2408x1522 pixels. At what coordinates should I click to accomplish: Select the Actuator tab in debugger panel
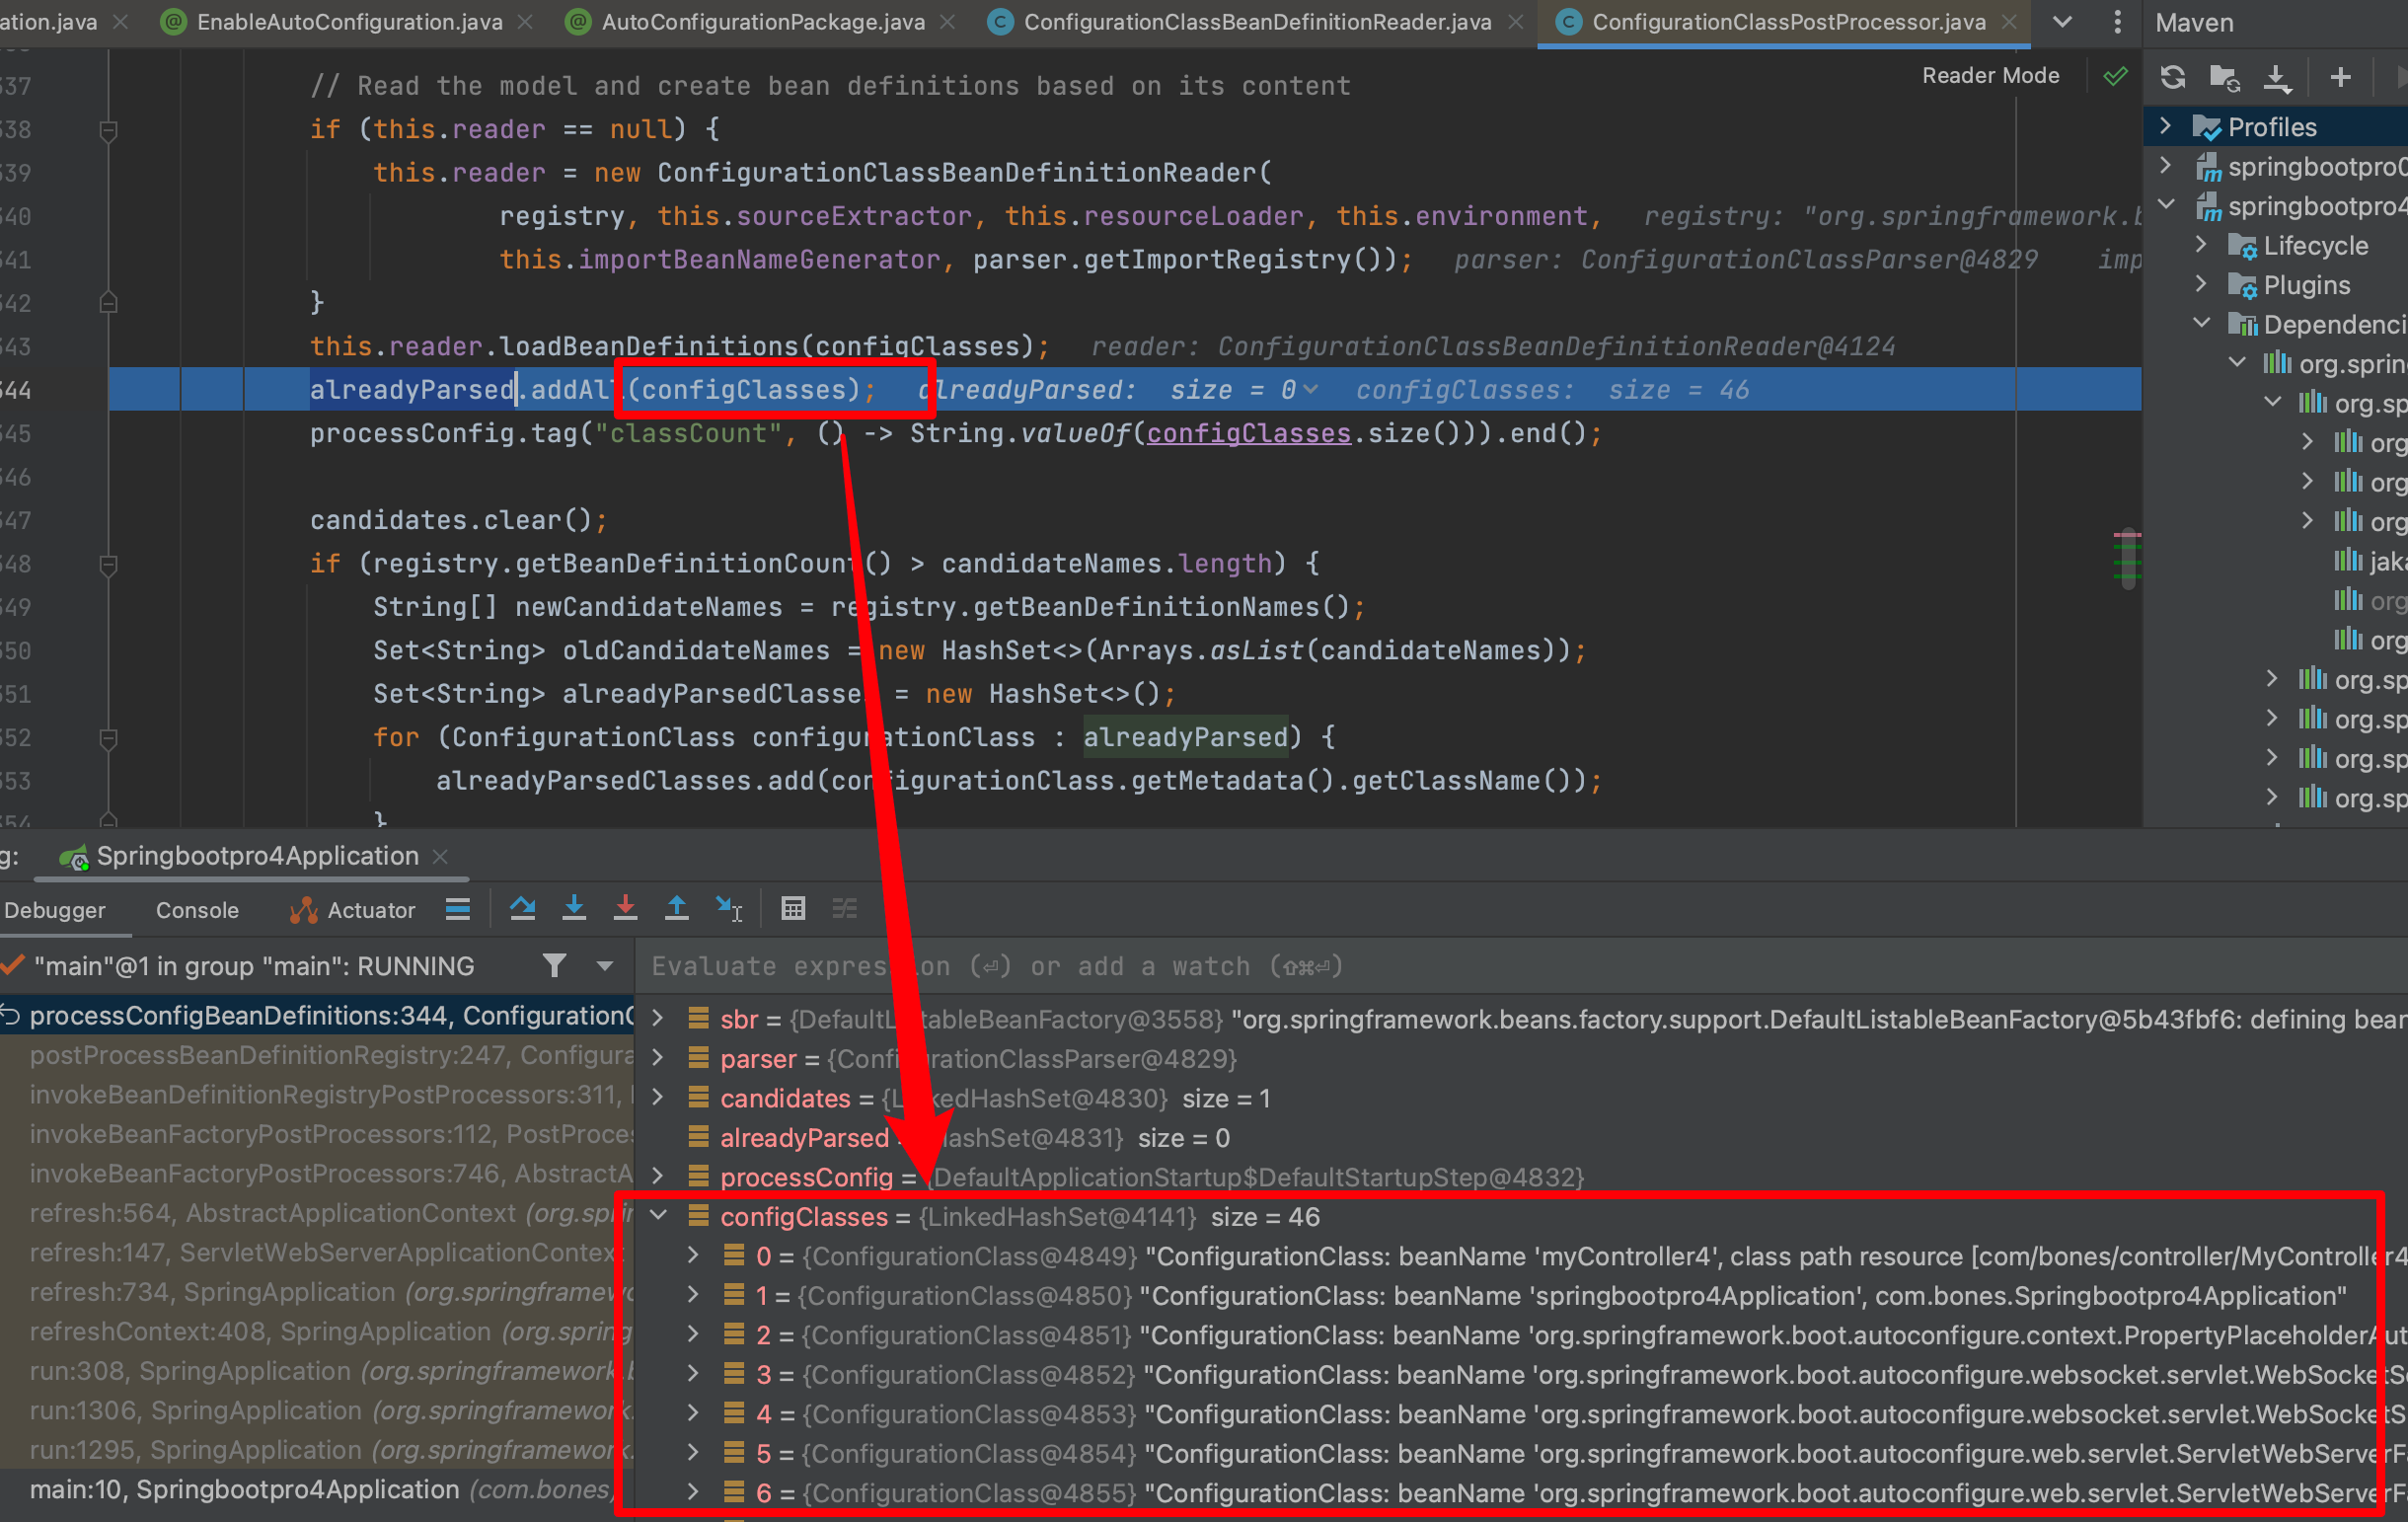pyautogui.click(x=354, y=908)
